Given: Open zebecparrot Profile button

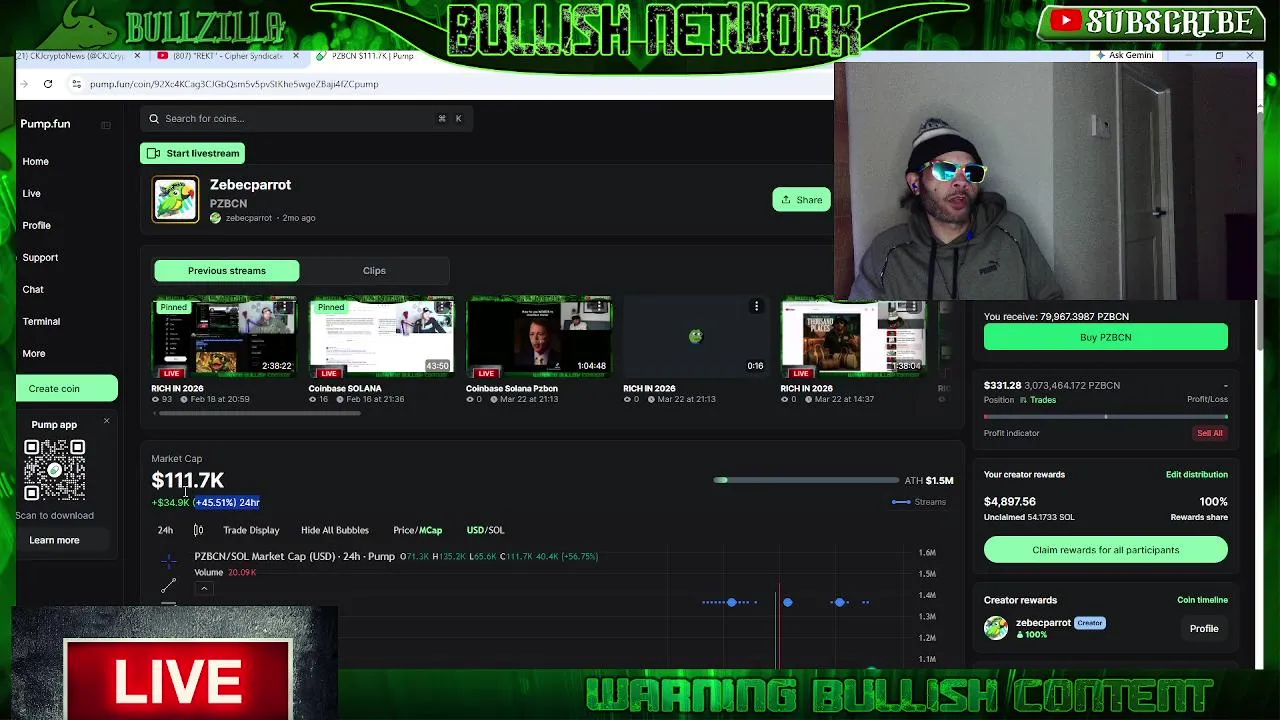Looking at the screenshot, I should coord(1204,629).
